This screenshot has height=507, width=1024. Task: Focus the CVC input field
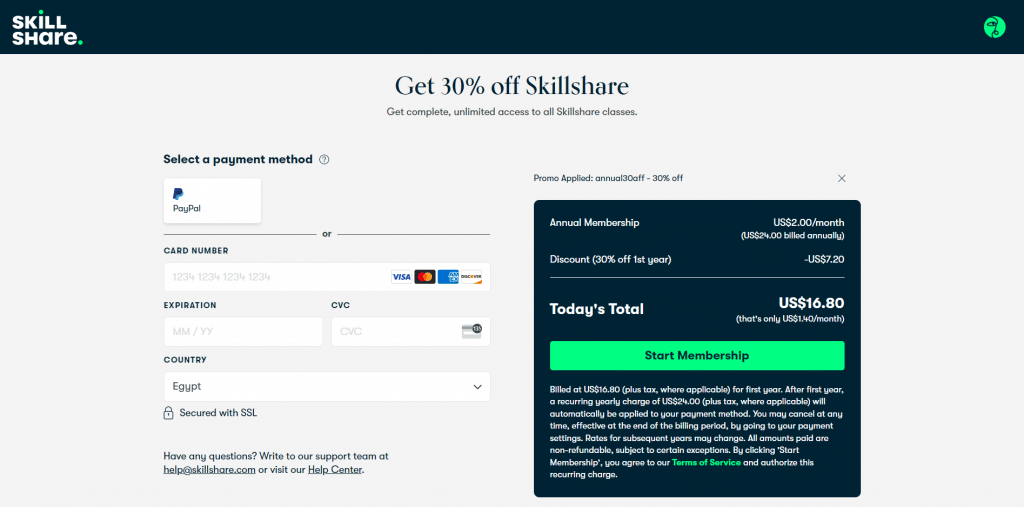point(411,331)
